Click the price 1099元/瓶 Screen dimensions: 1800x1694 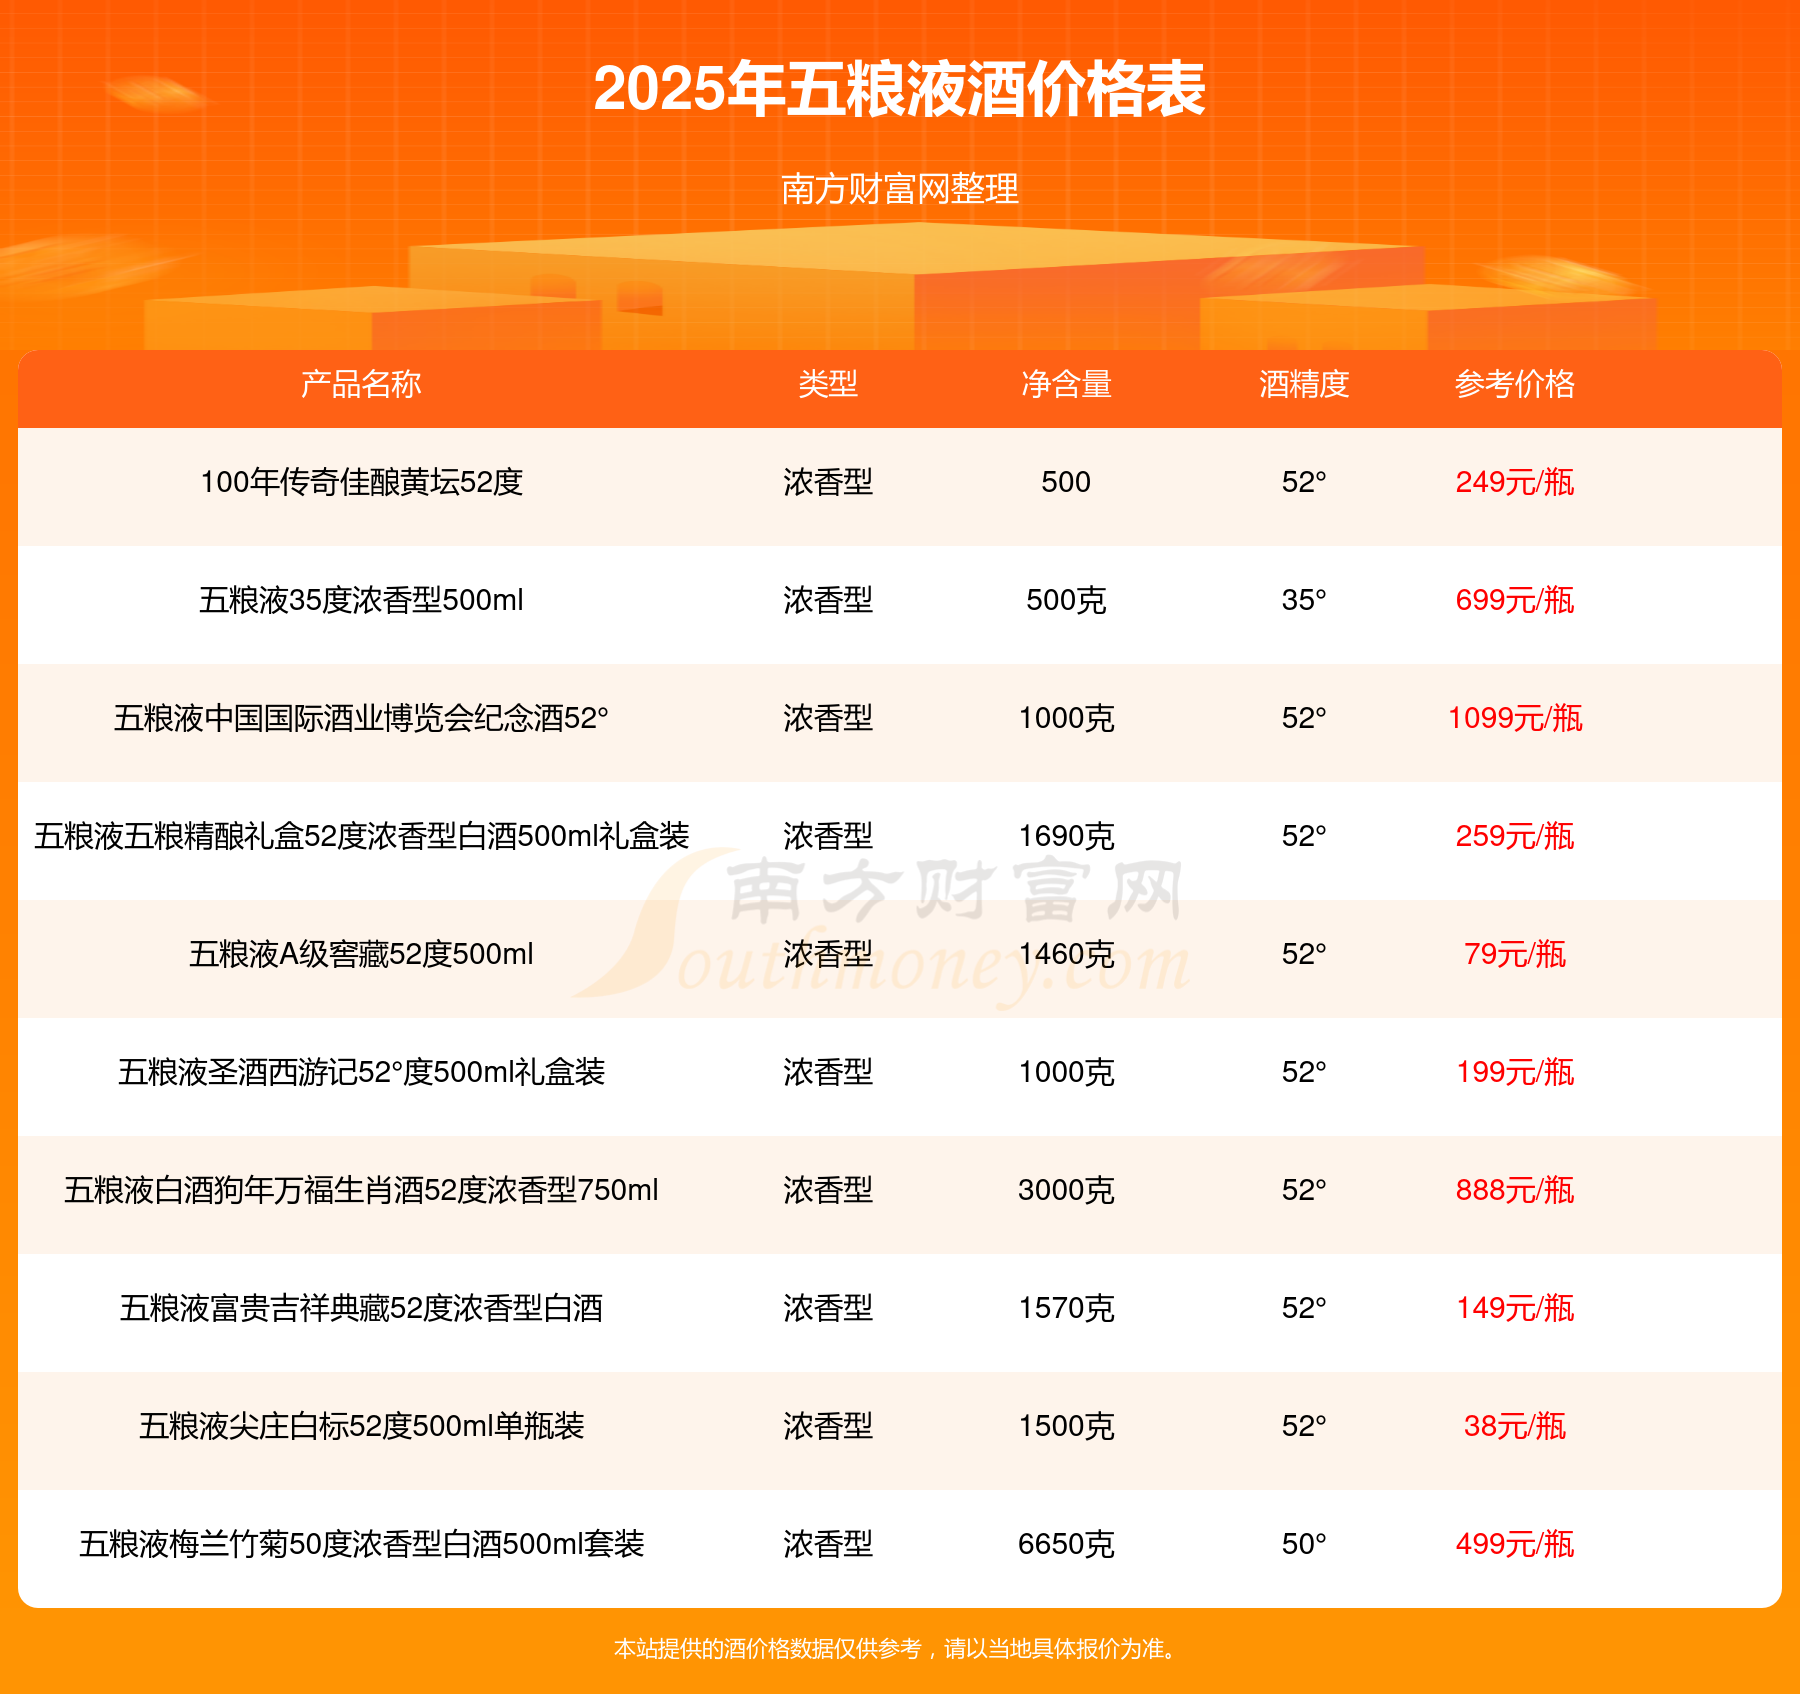point(1515,718)
